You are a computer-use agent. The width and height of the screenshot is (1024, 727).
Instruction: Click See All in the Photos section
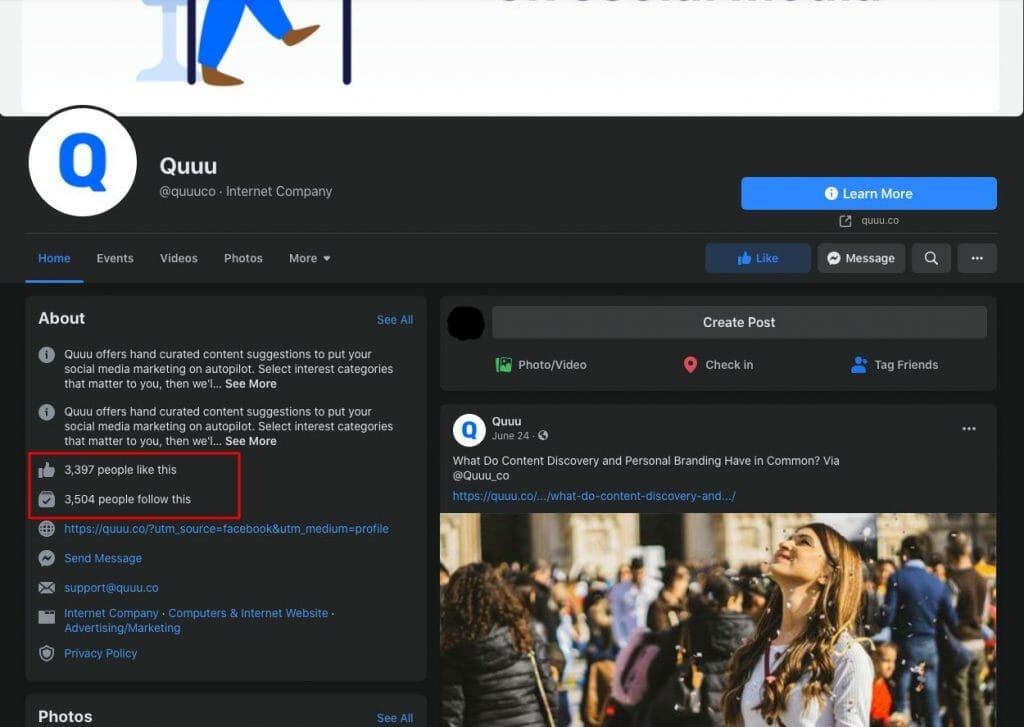click(394, 718)
